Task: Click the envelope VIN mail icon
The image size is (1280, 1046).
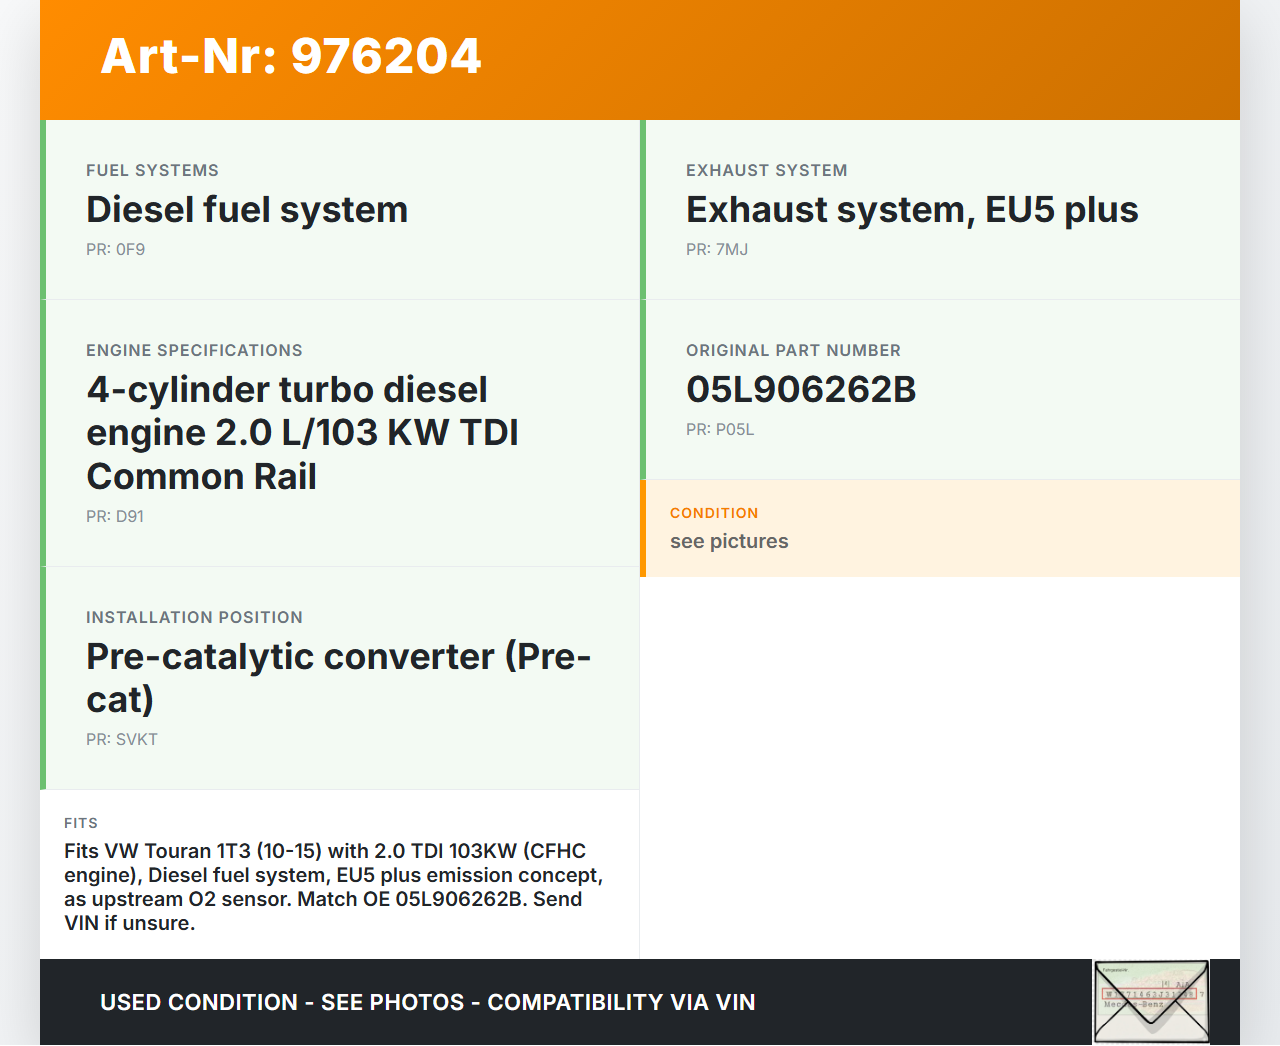Action: coord(1151,1002)
